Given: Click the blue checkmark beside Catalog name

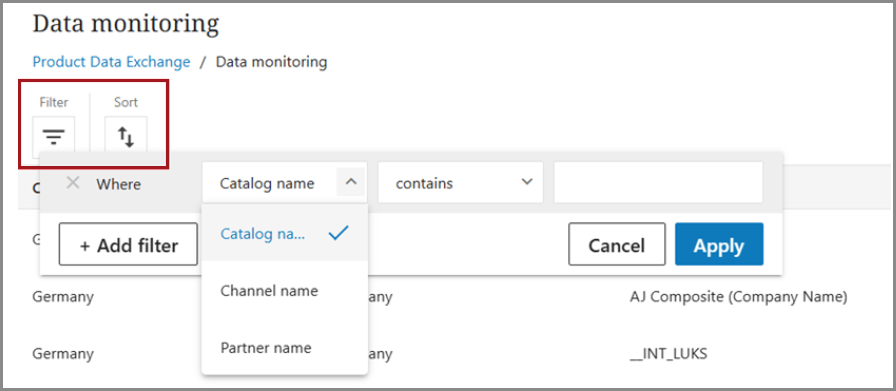Looking at the screenshot, I should (338, 233).
